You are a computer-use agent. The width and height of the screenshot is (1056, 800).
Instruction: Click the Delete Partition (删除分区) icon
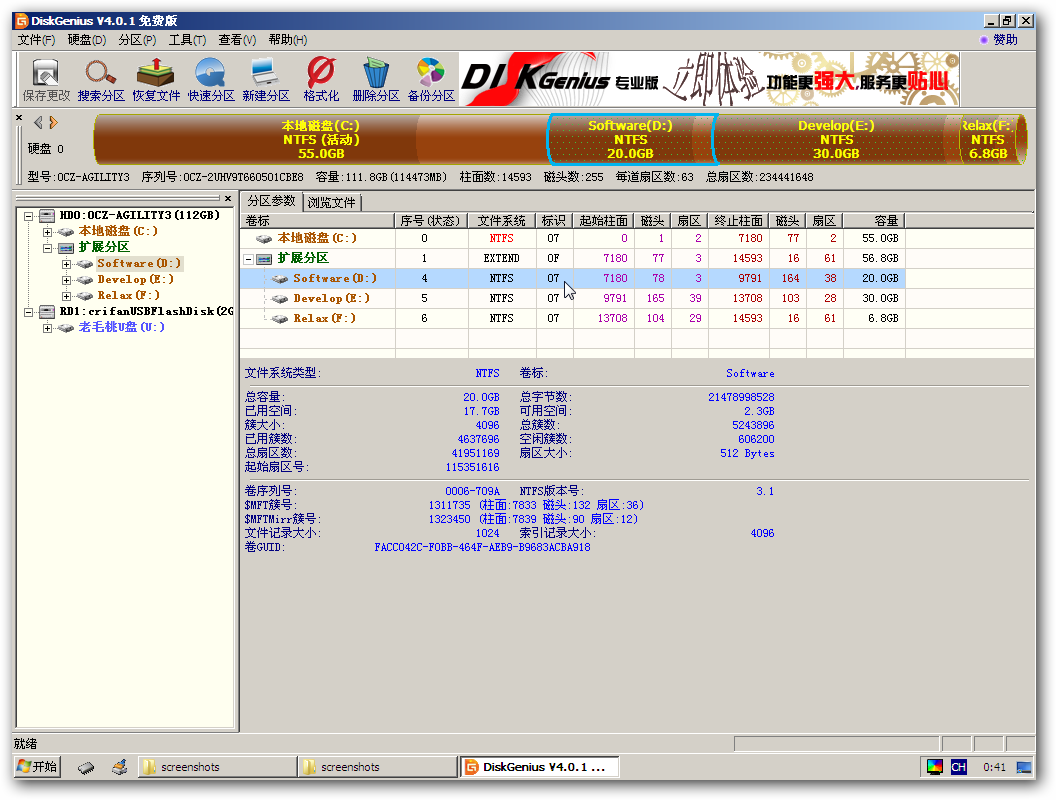(376, 79)
